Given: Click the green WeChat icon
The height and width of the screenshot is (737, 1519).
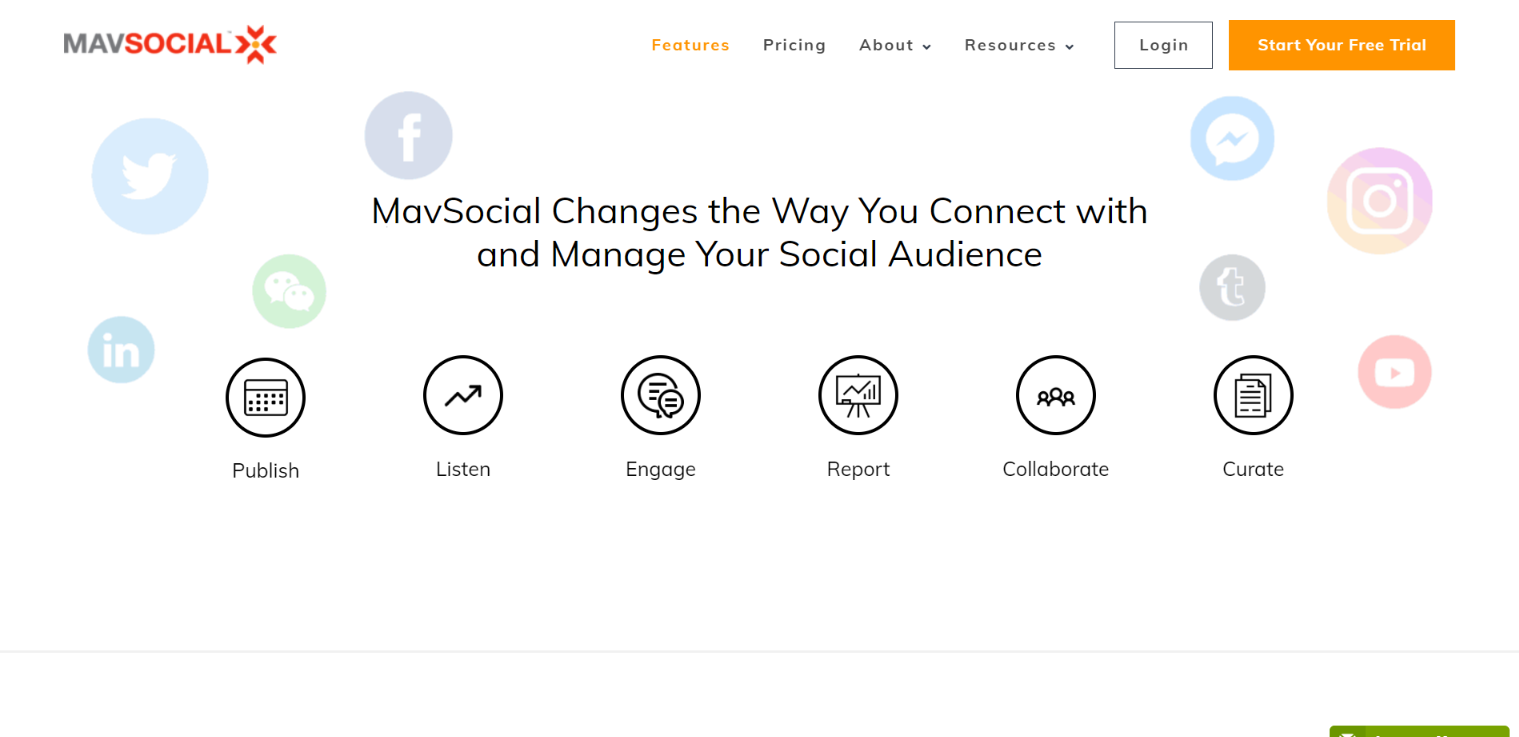Looking at the screenshot, I should point(289,291).
